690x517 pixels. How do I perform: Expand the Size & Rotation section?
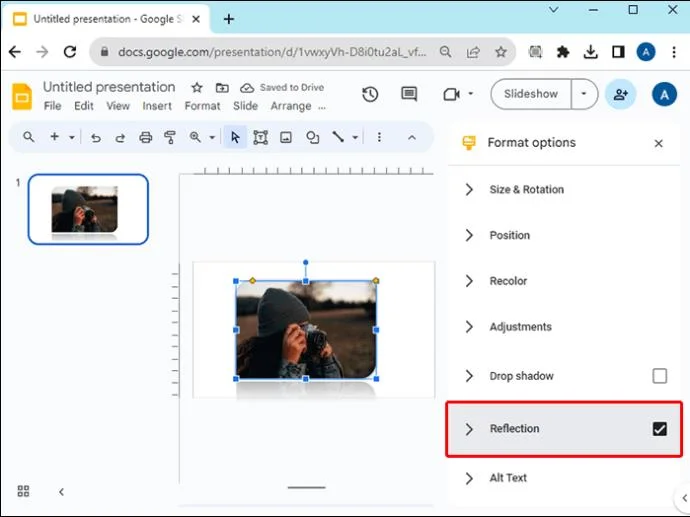526,190
